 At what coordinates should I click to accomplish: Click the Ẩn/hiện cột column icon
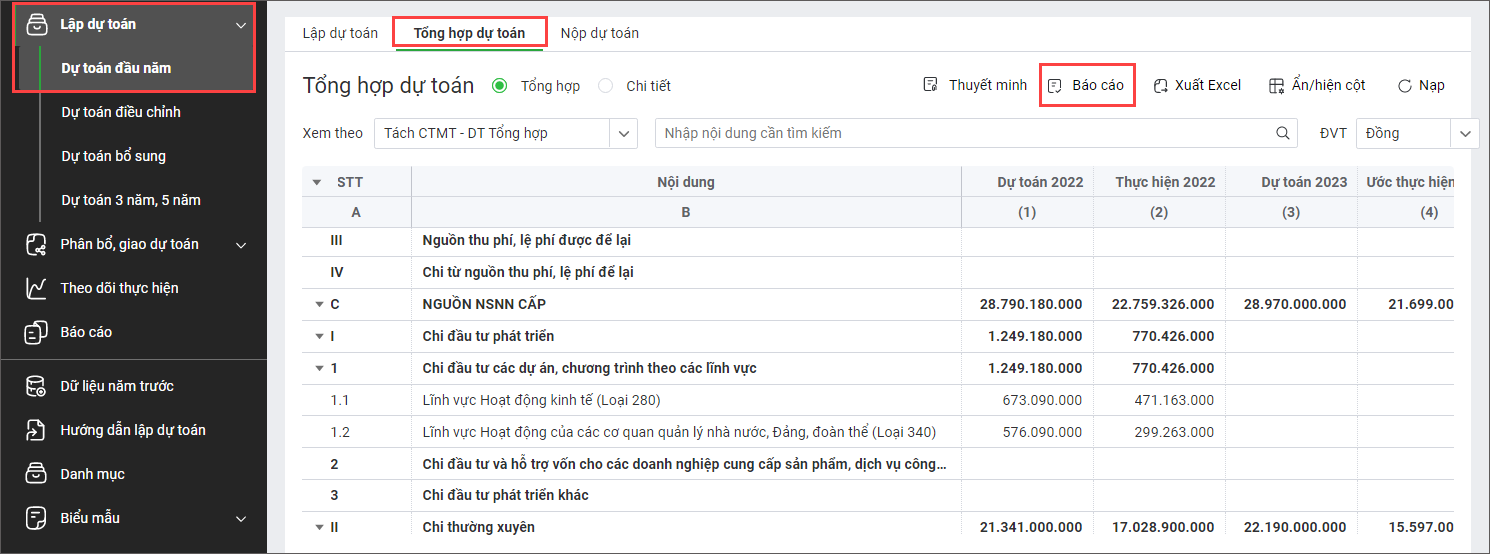(x=1277, y=86)
